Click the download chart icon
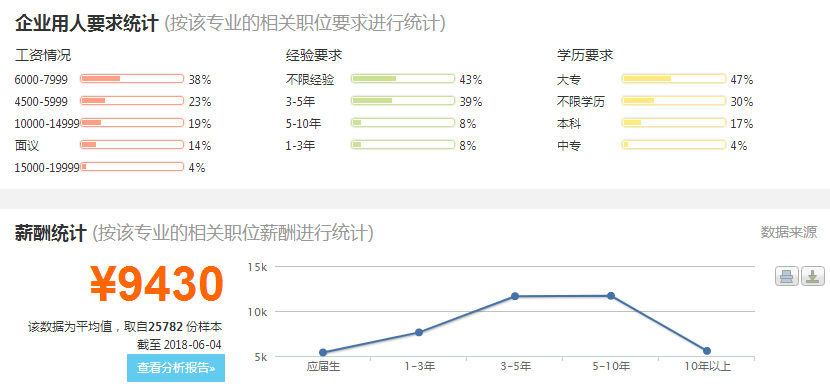Screen dimensions: 830x392 [x=813, y=276]
